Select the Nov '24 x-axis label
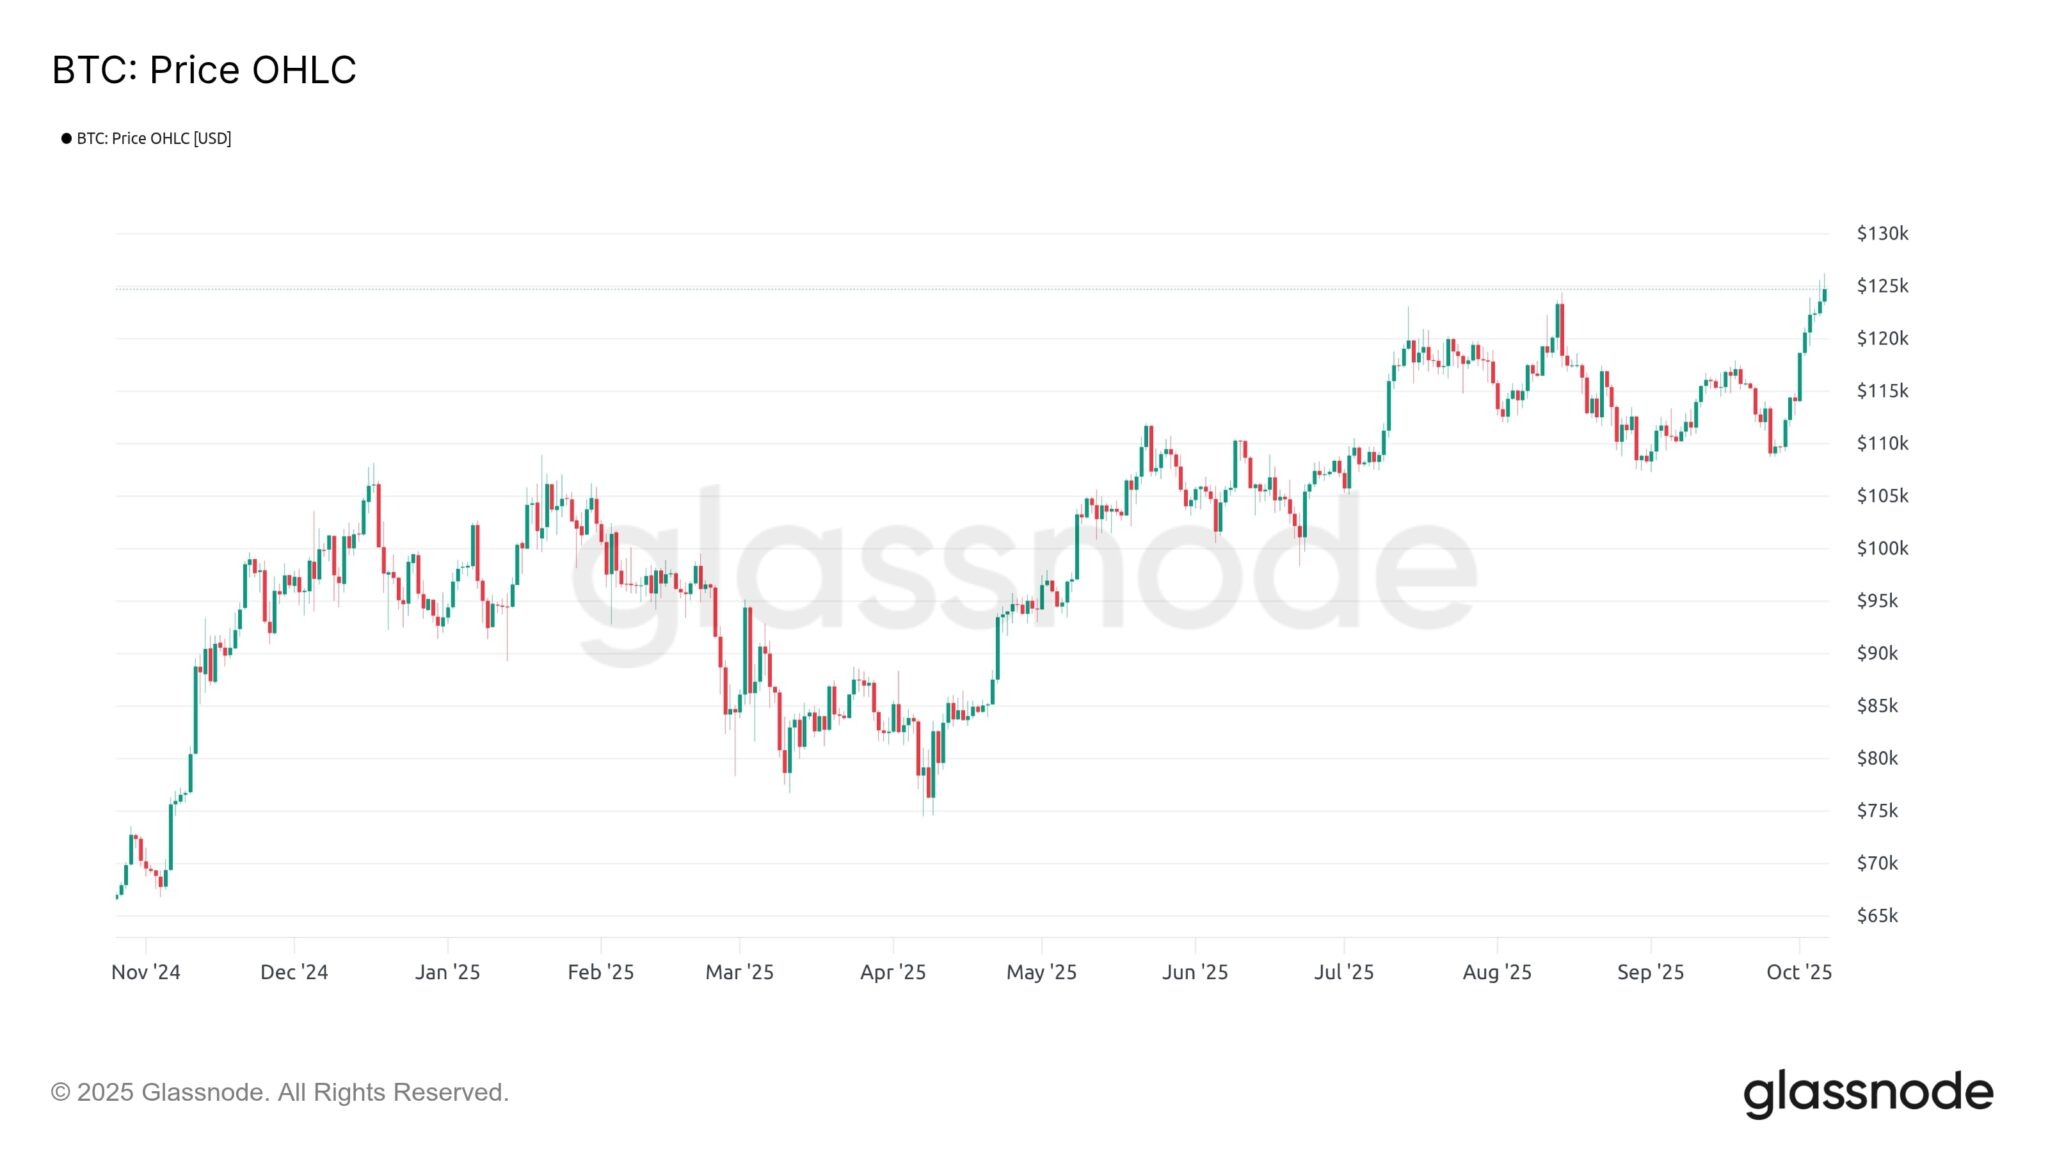Screen dimensions: 2048x1152 pos(146,972)
